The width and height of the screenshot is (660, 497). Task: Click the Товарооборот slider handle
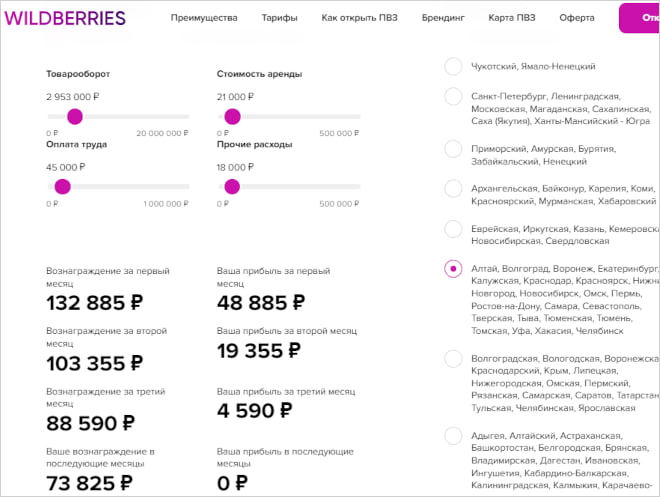coord(74,117)
